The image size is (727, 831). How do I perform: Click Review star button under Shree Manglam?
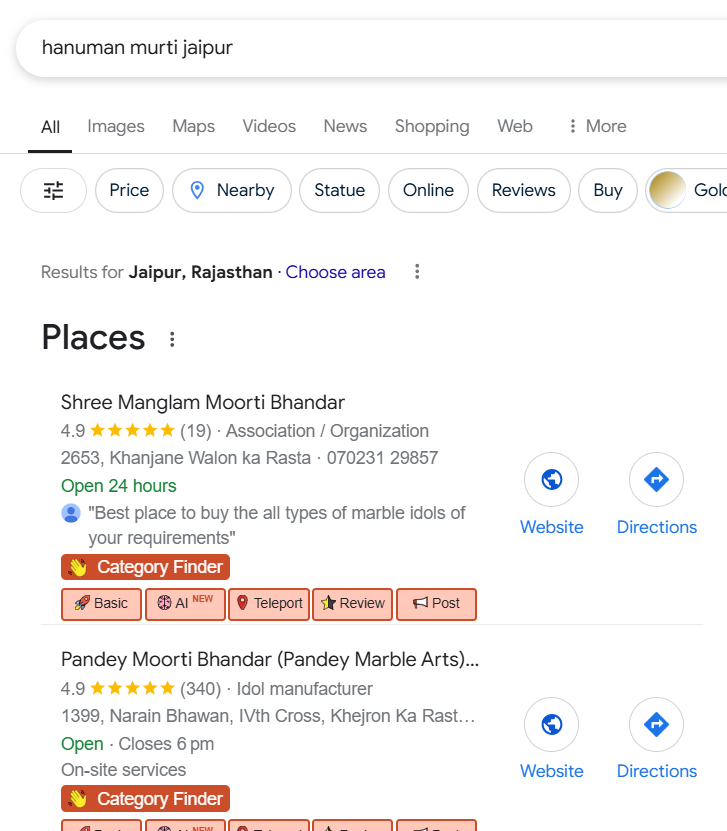[x=352, y=604]
